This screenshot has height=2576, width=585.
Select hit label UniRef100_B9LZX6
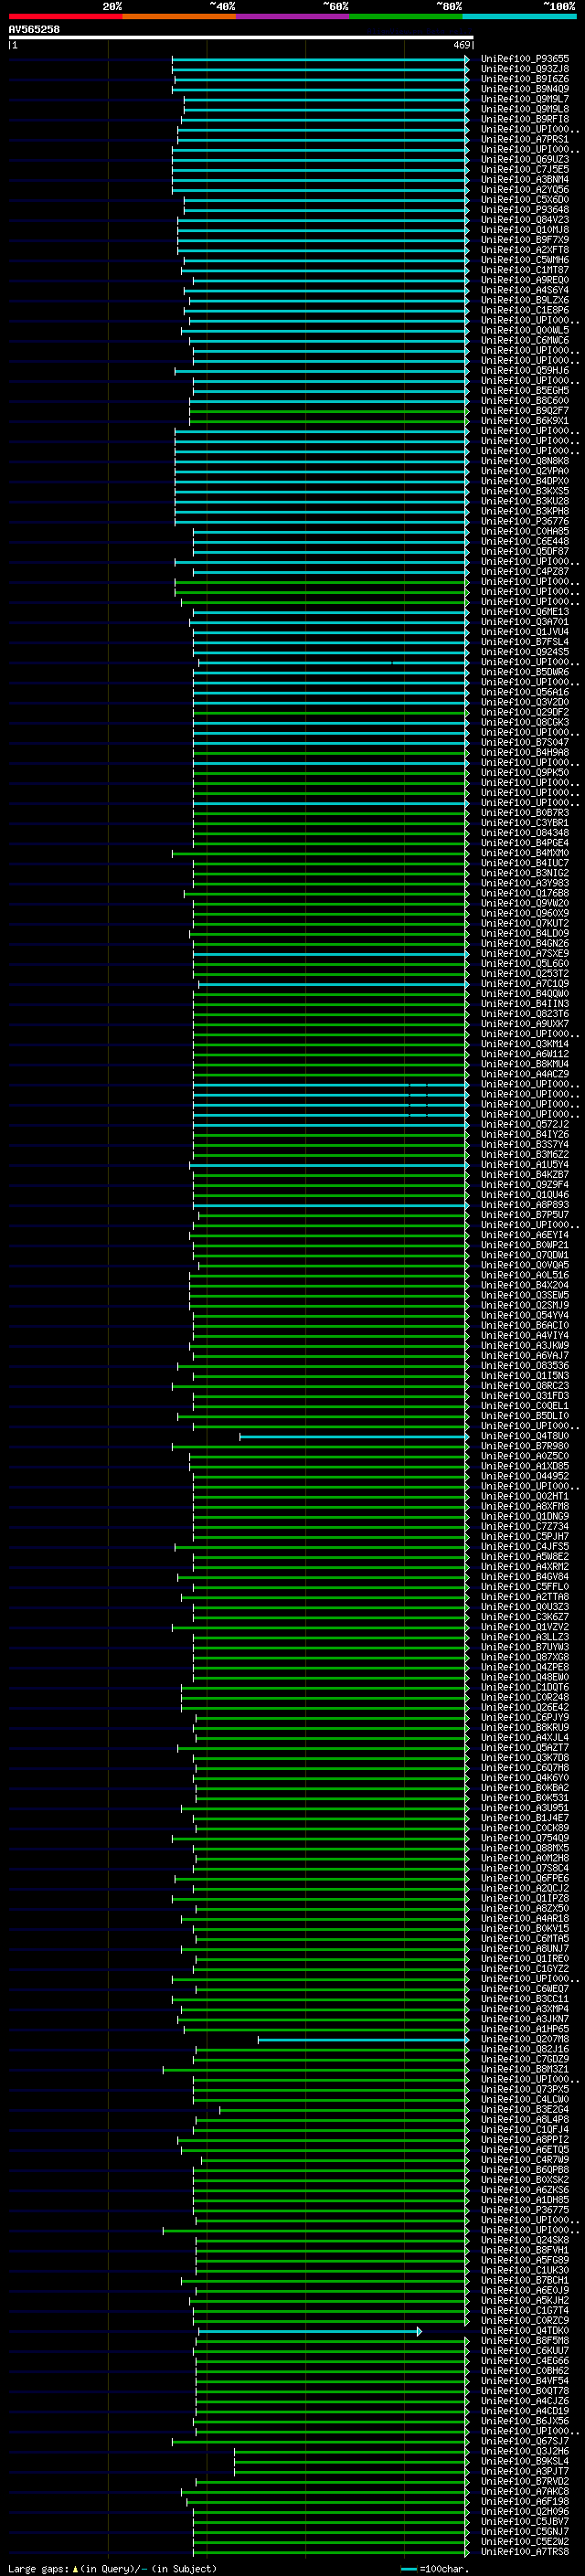[525, 300]
